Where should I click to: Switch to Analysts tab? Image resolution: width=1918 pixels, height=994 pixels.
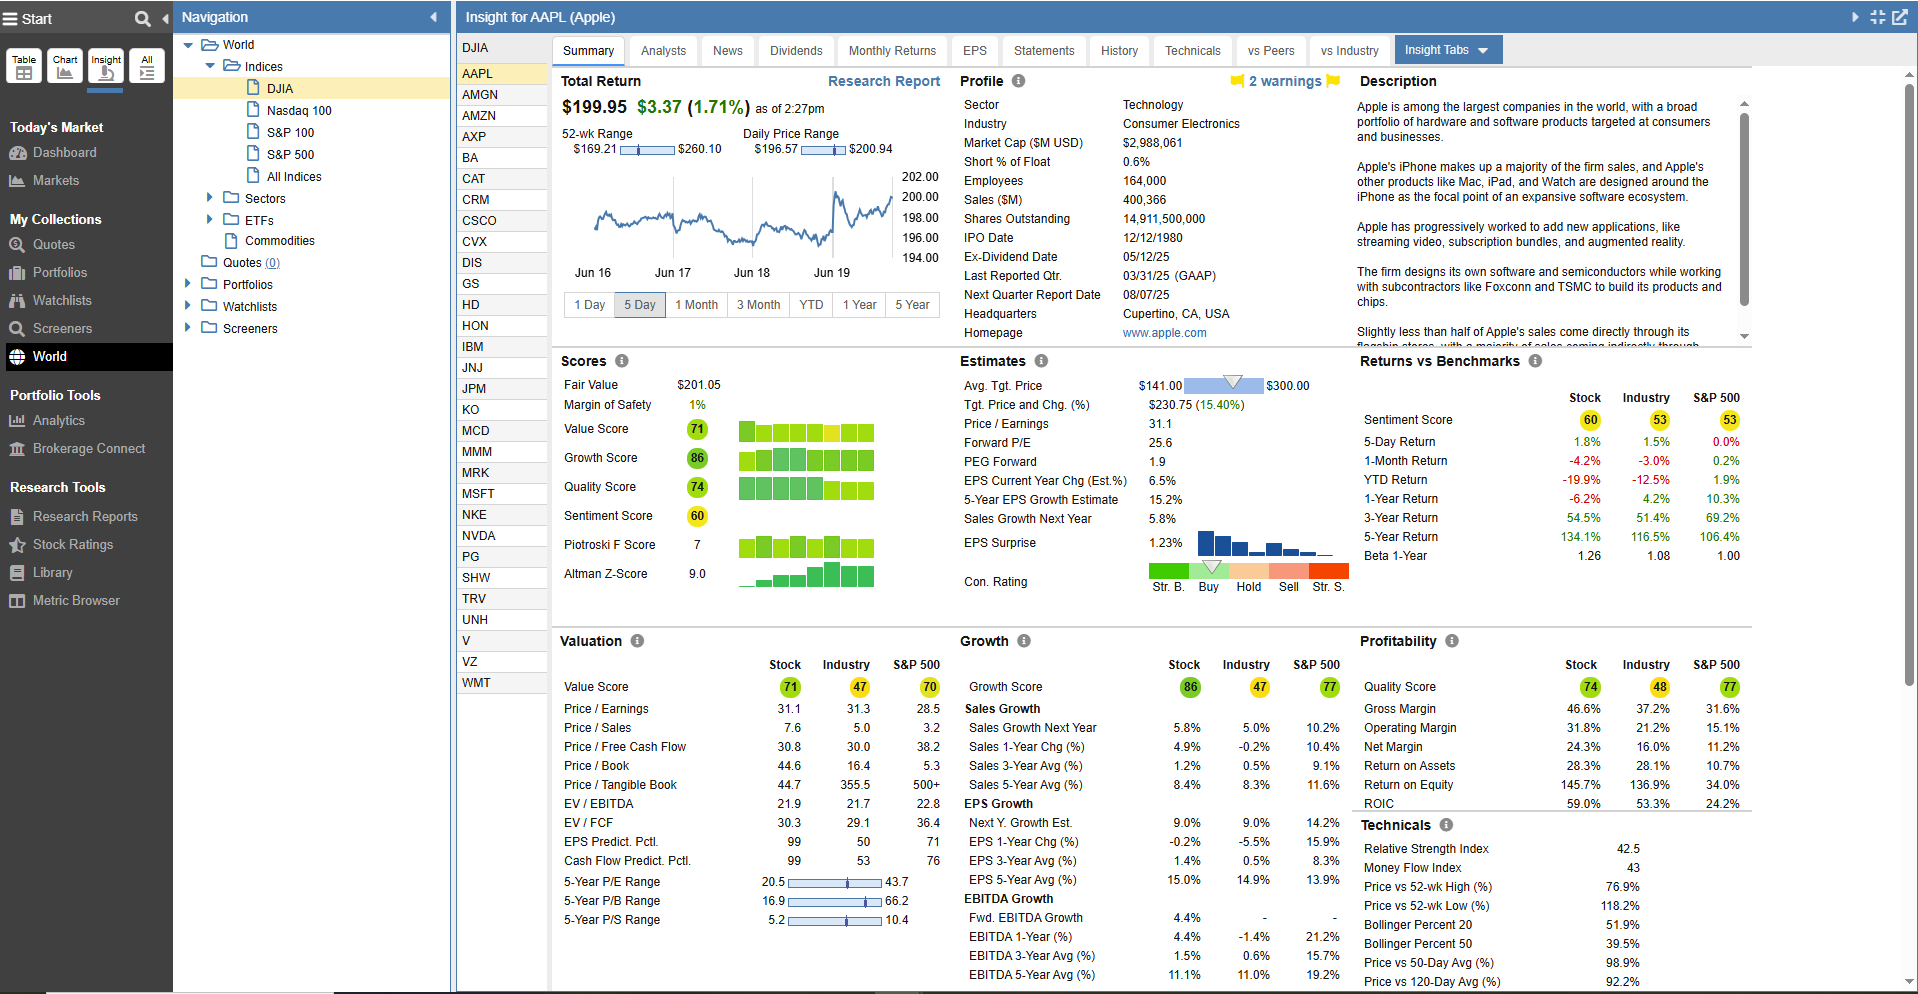coord(663,51)
